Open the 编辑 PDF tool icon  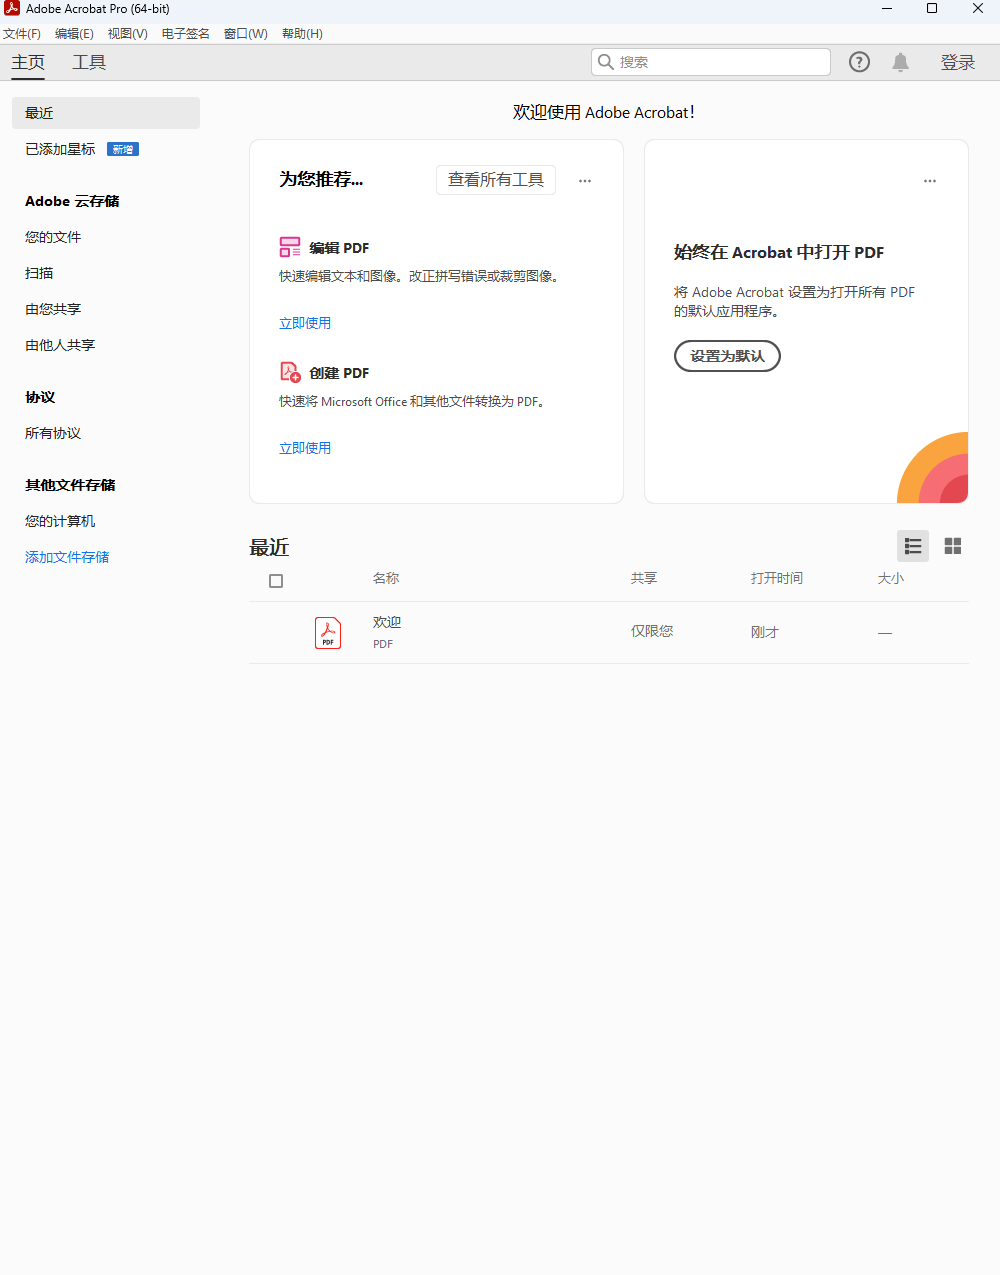point(290,247)
